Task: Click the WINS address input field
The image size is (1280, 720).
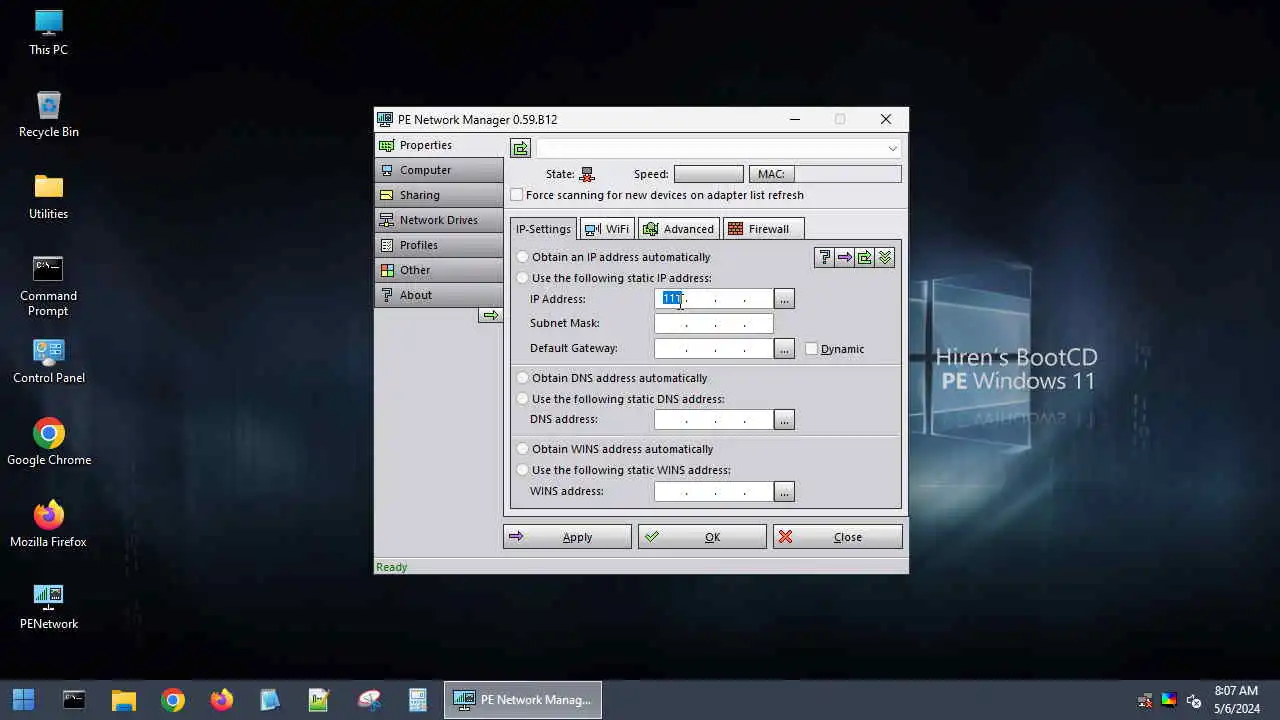Action: pos(714,491)
